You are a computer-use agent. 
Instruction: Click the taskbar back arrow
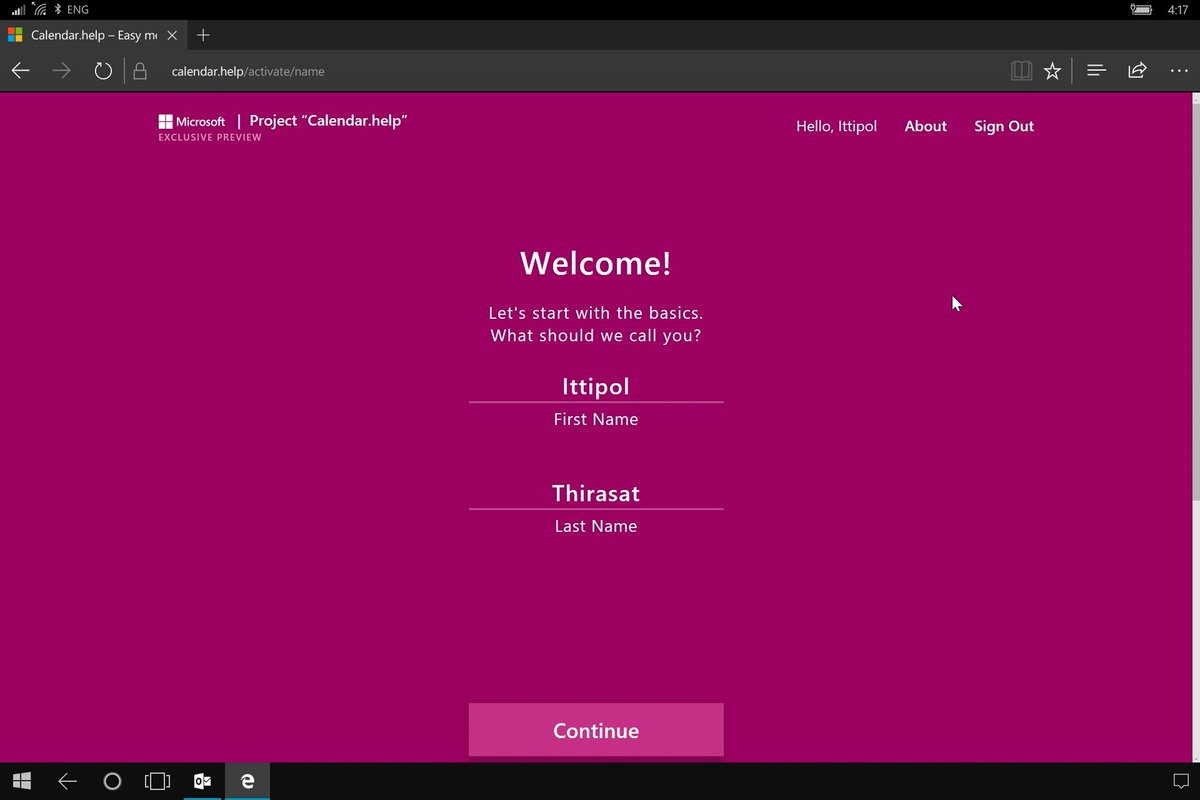(x=67, y=781)
